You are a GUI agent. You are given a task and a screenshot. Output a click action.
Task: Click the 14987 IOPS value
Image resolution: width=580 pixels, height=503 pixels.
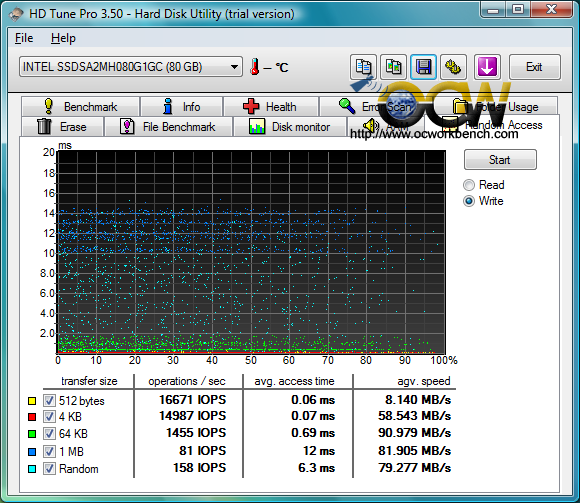coord(192,416)
